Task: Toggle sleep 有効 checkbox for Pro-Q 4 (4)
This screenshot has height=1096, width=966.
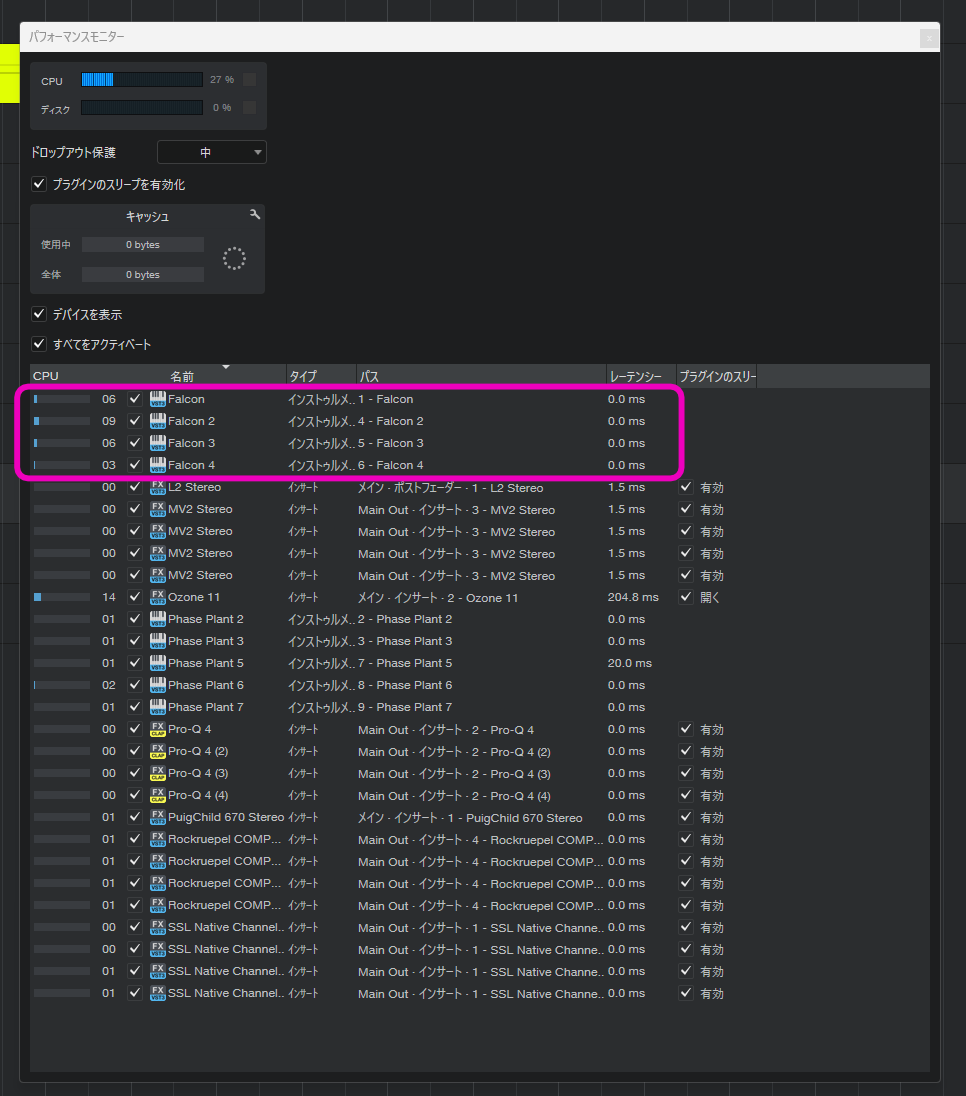Action: click(686, 795)
